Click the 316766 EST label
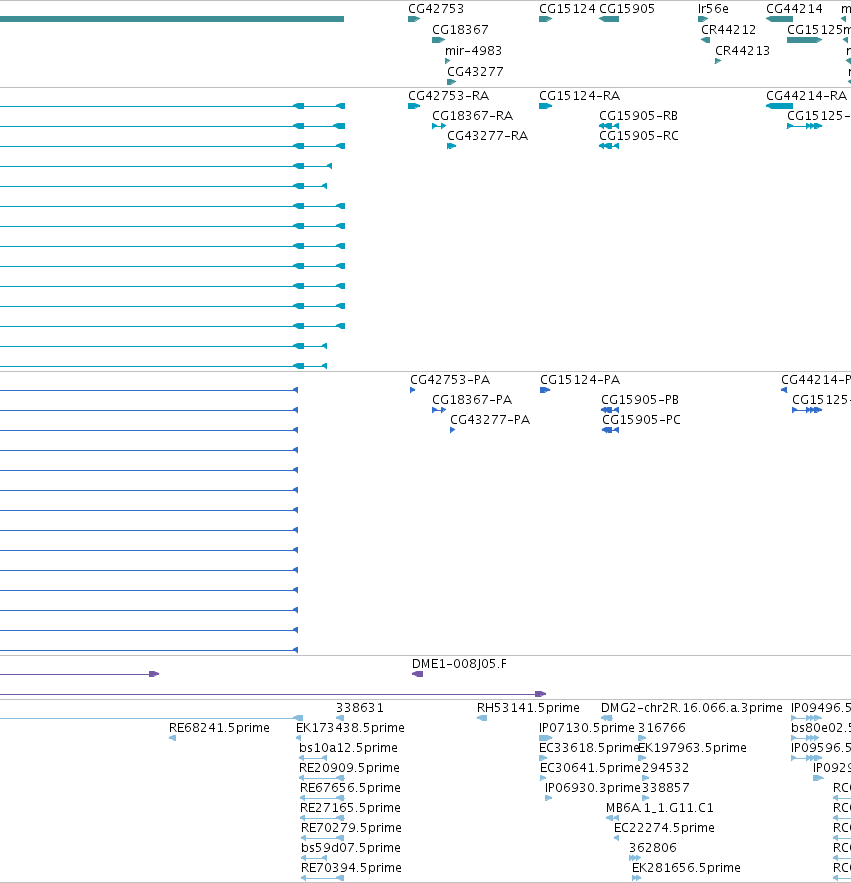Screen dimensions: 851x883 click(662, 728)
